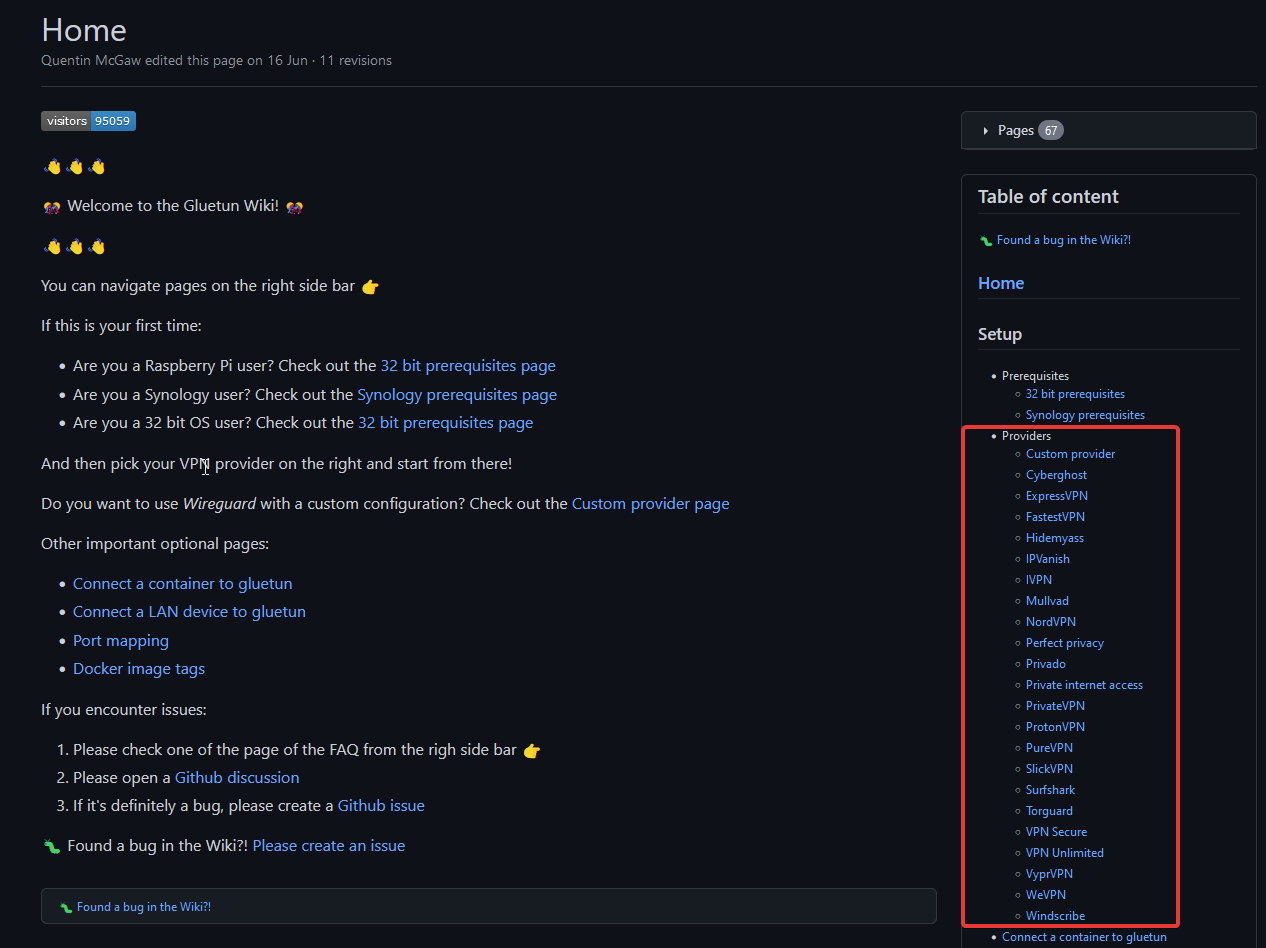Go to the Surfshark provider page

pyautogui.click(x=1050, y=790)
